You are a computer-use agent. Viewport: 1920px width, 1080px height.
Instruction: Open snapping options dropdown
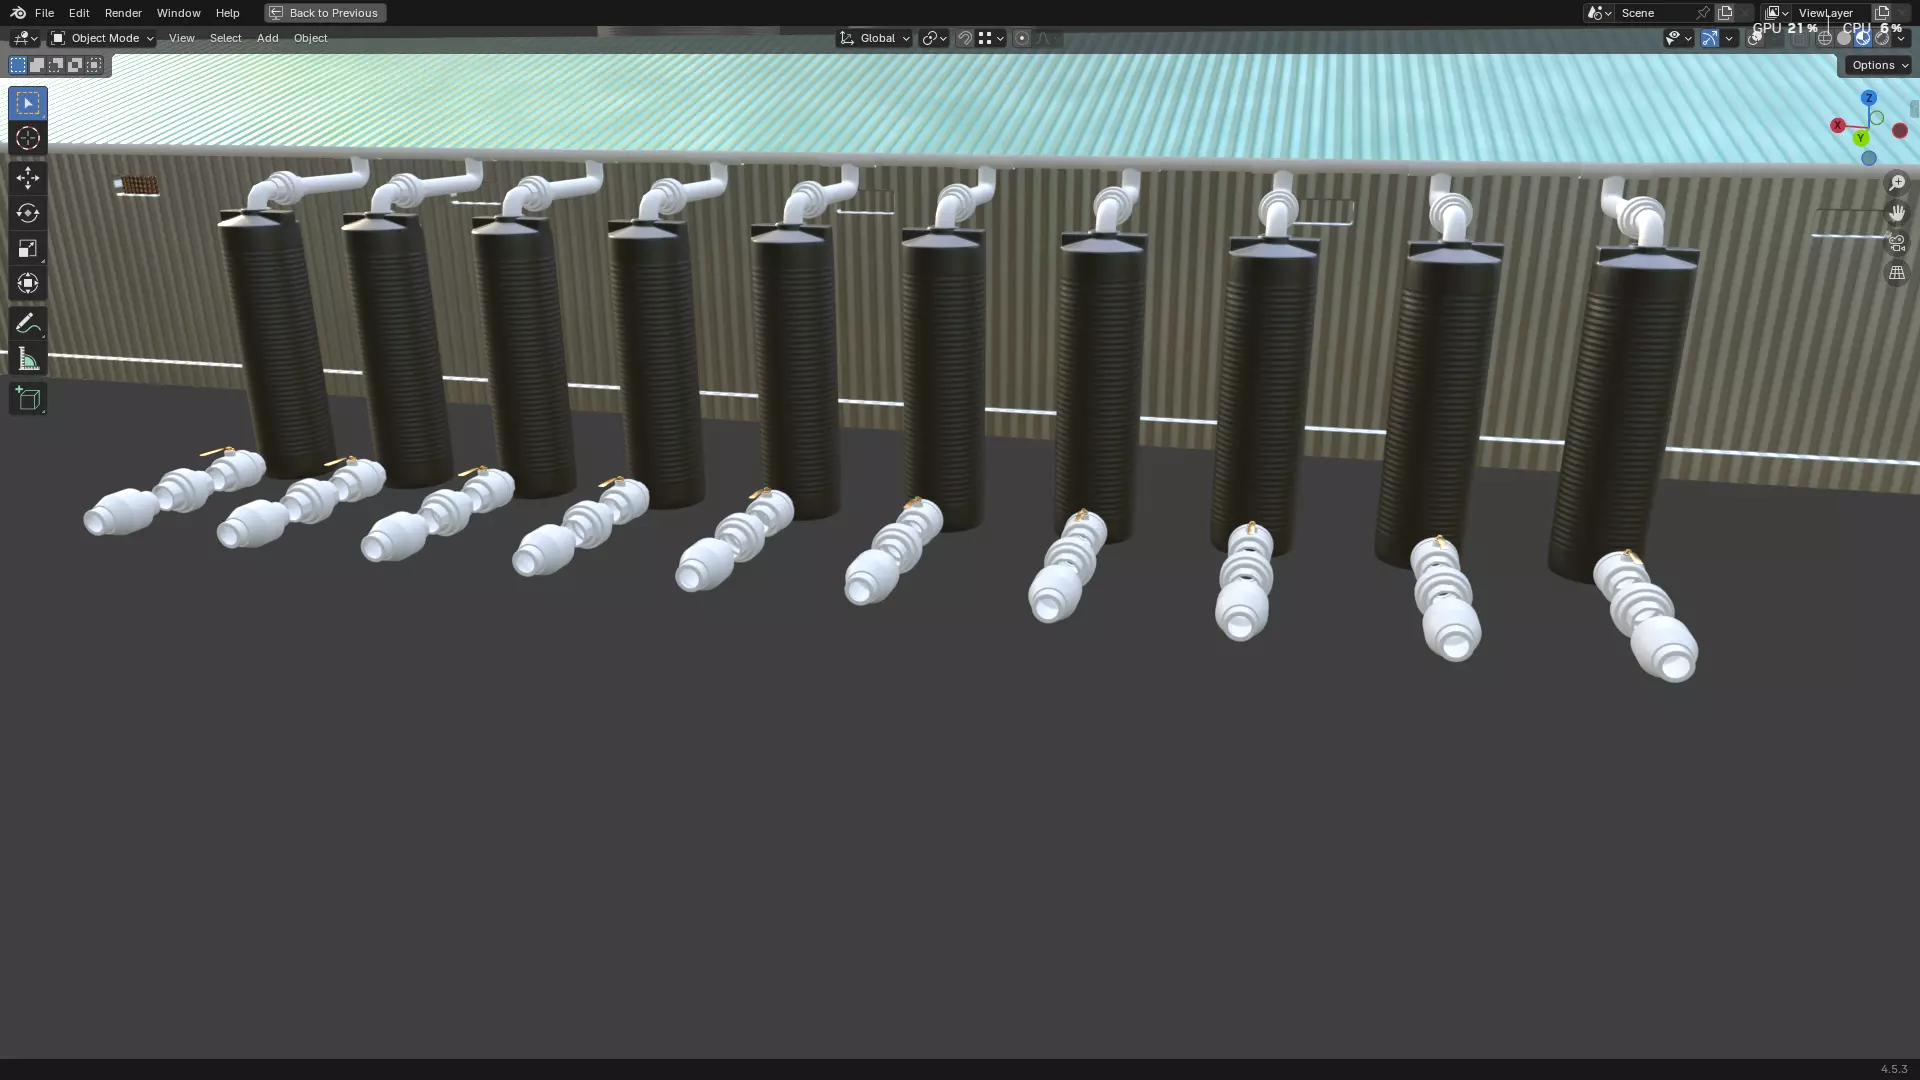tap(992, 38)
